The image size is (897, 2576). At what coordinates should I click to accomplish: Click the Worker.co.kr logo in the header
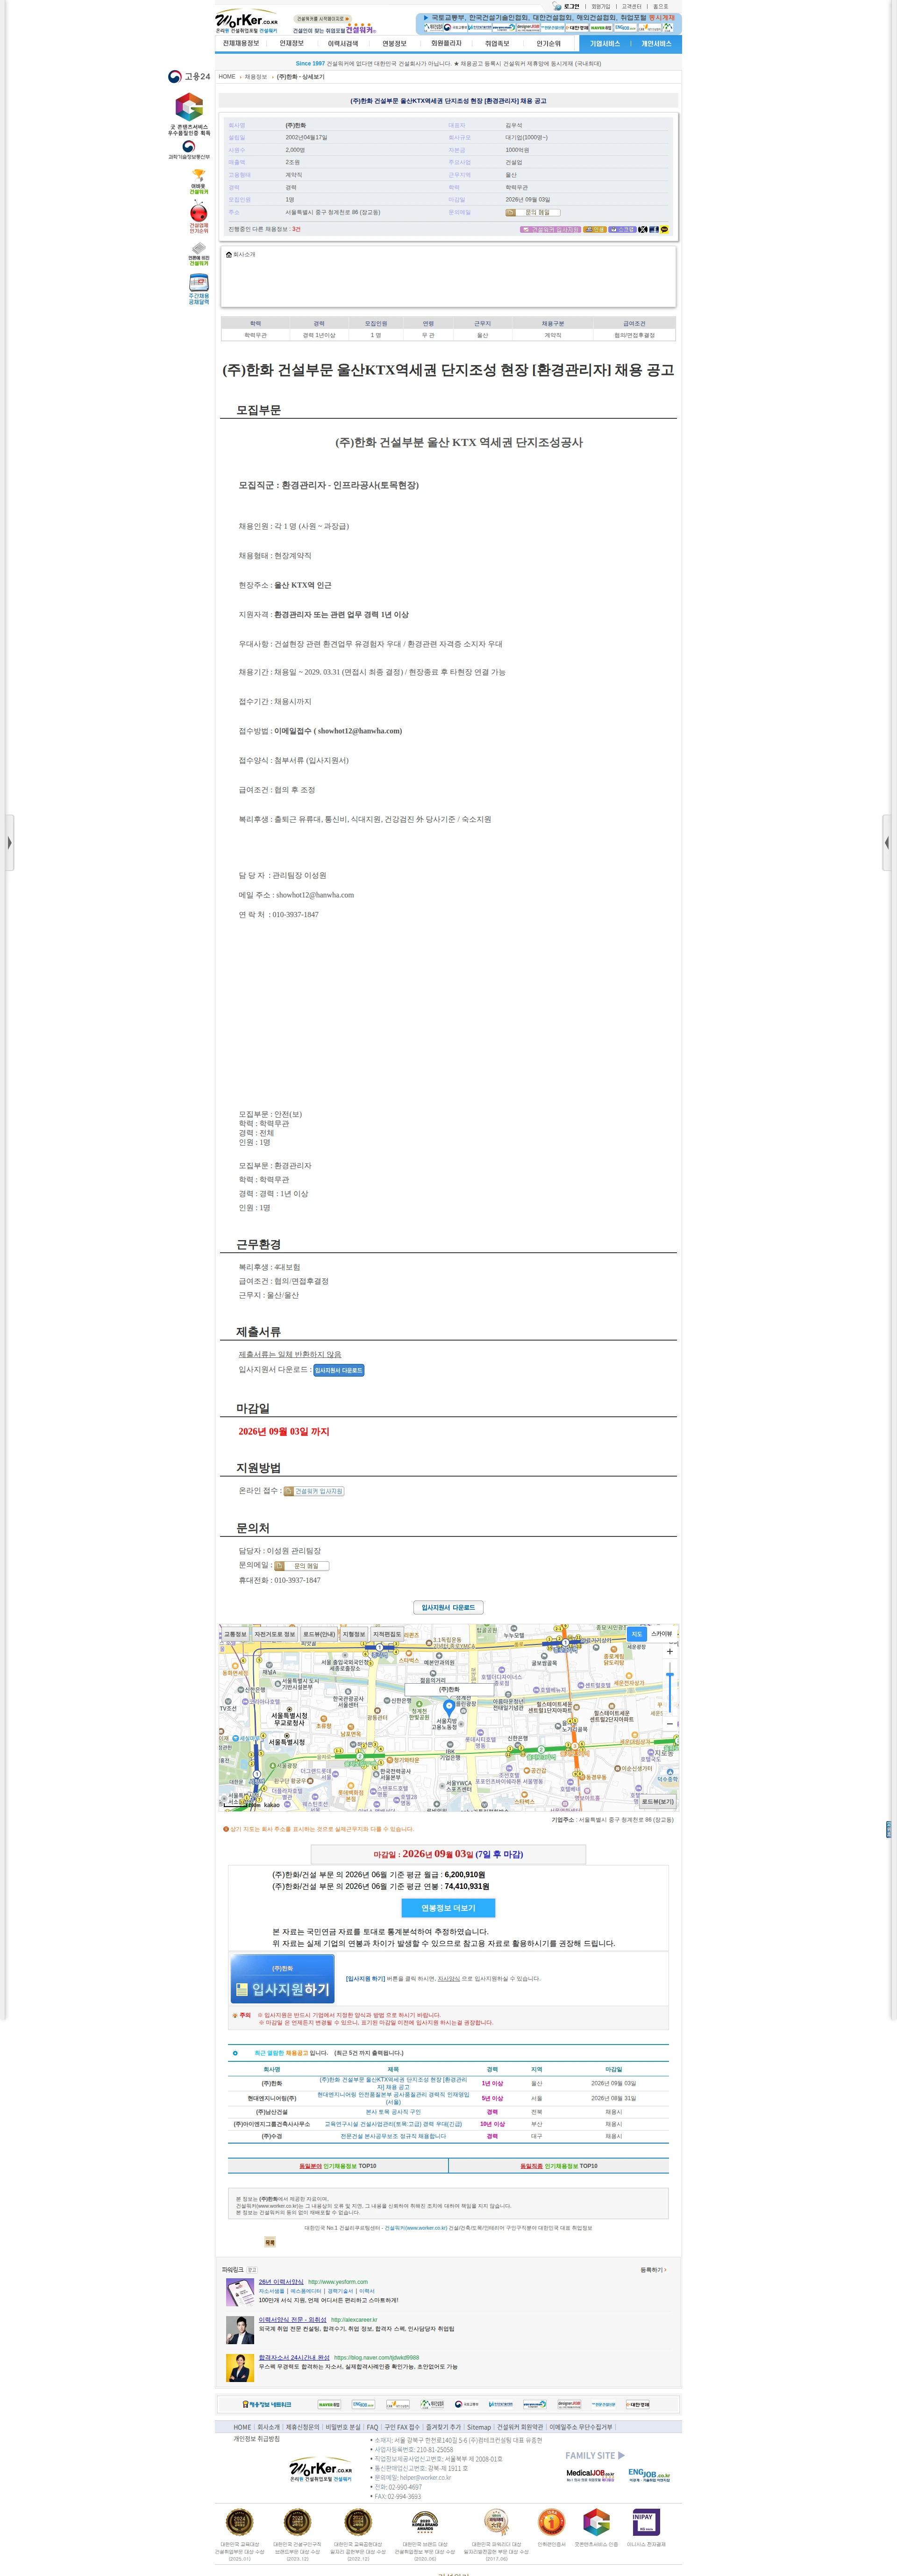tap(247, 21)
